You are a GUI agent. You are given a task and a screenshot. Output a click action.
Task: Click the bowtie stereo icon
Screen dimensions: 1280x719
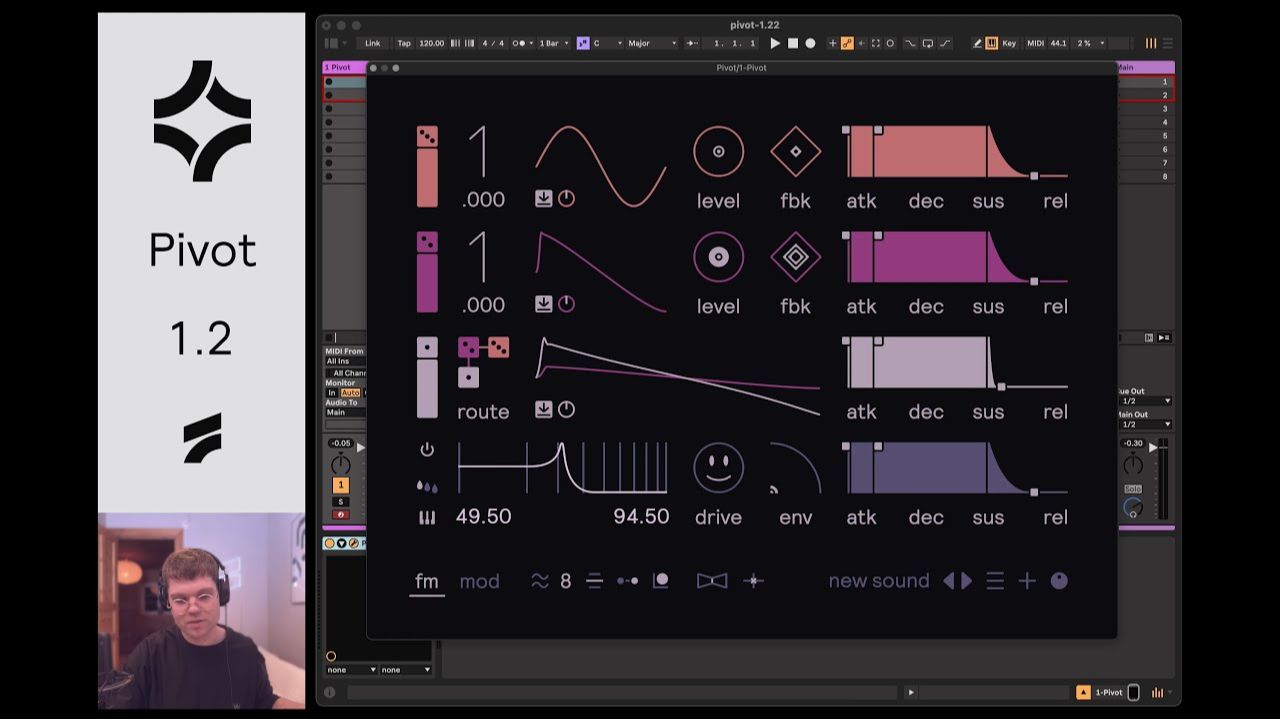coord(712,581)
